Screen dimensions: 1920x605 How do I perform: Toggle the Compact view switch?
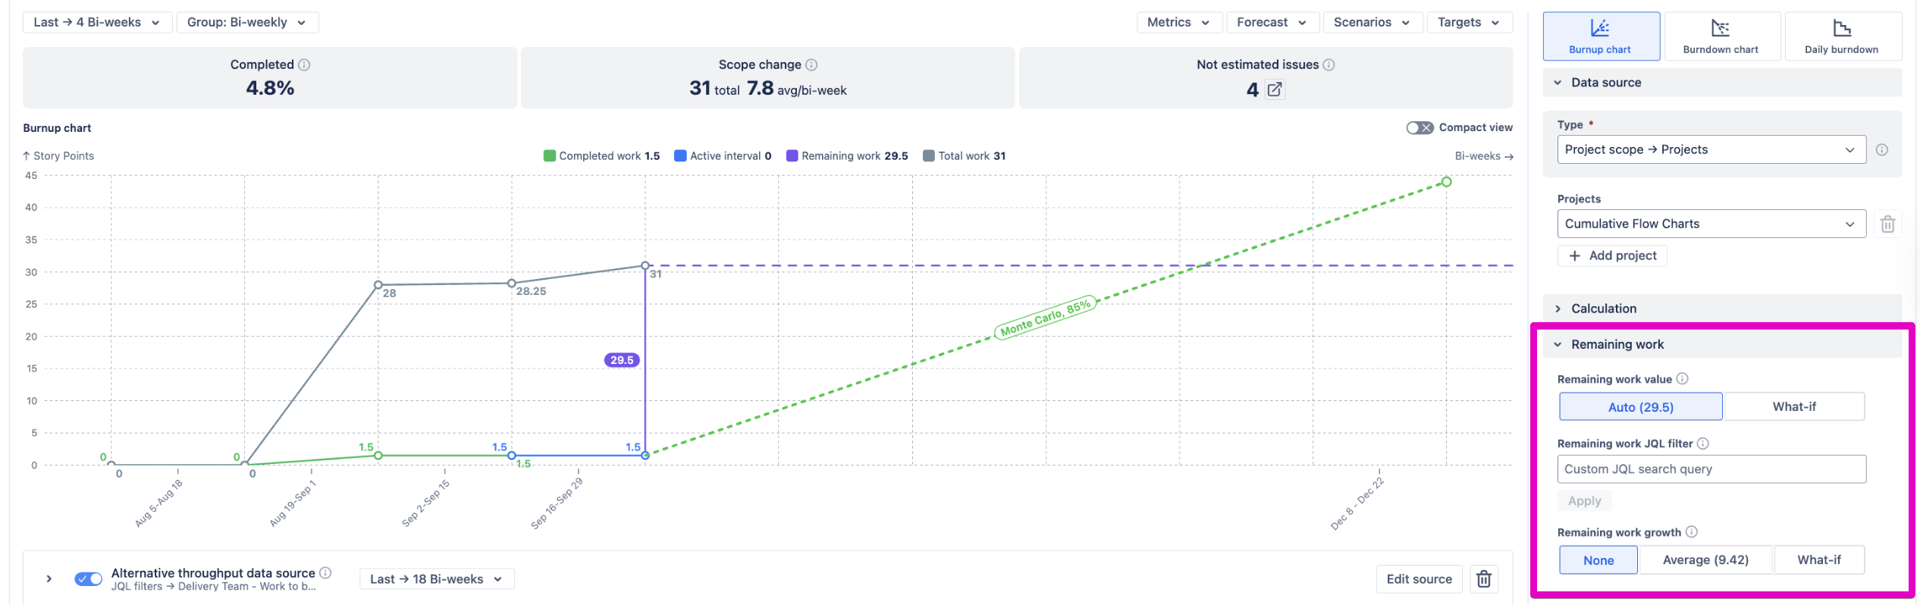pyautogui.click(x=1420, y=128)
